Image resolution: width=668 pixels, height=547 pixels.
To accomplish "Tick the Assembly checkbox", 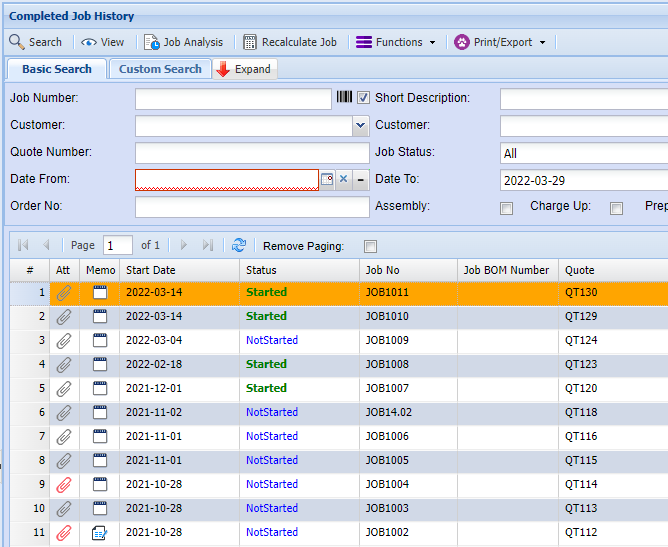I will (507, 208).
